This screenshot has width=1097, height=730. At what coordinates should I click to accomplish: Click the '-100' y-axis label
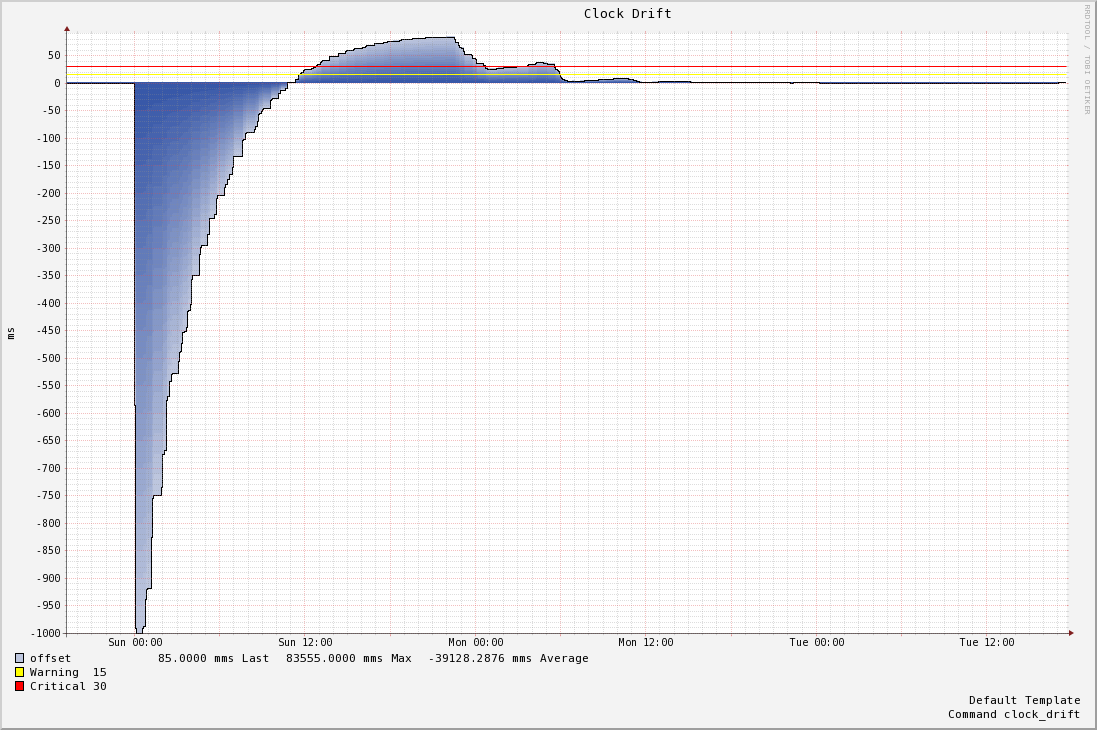pos(48,138)
